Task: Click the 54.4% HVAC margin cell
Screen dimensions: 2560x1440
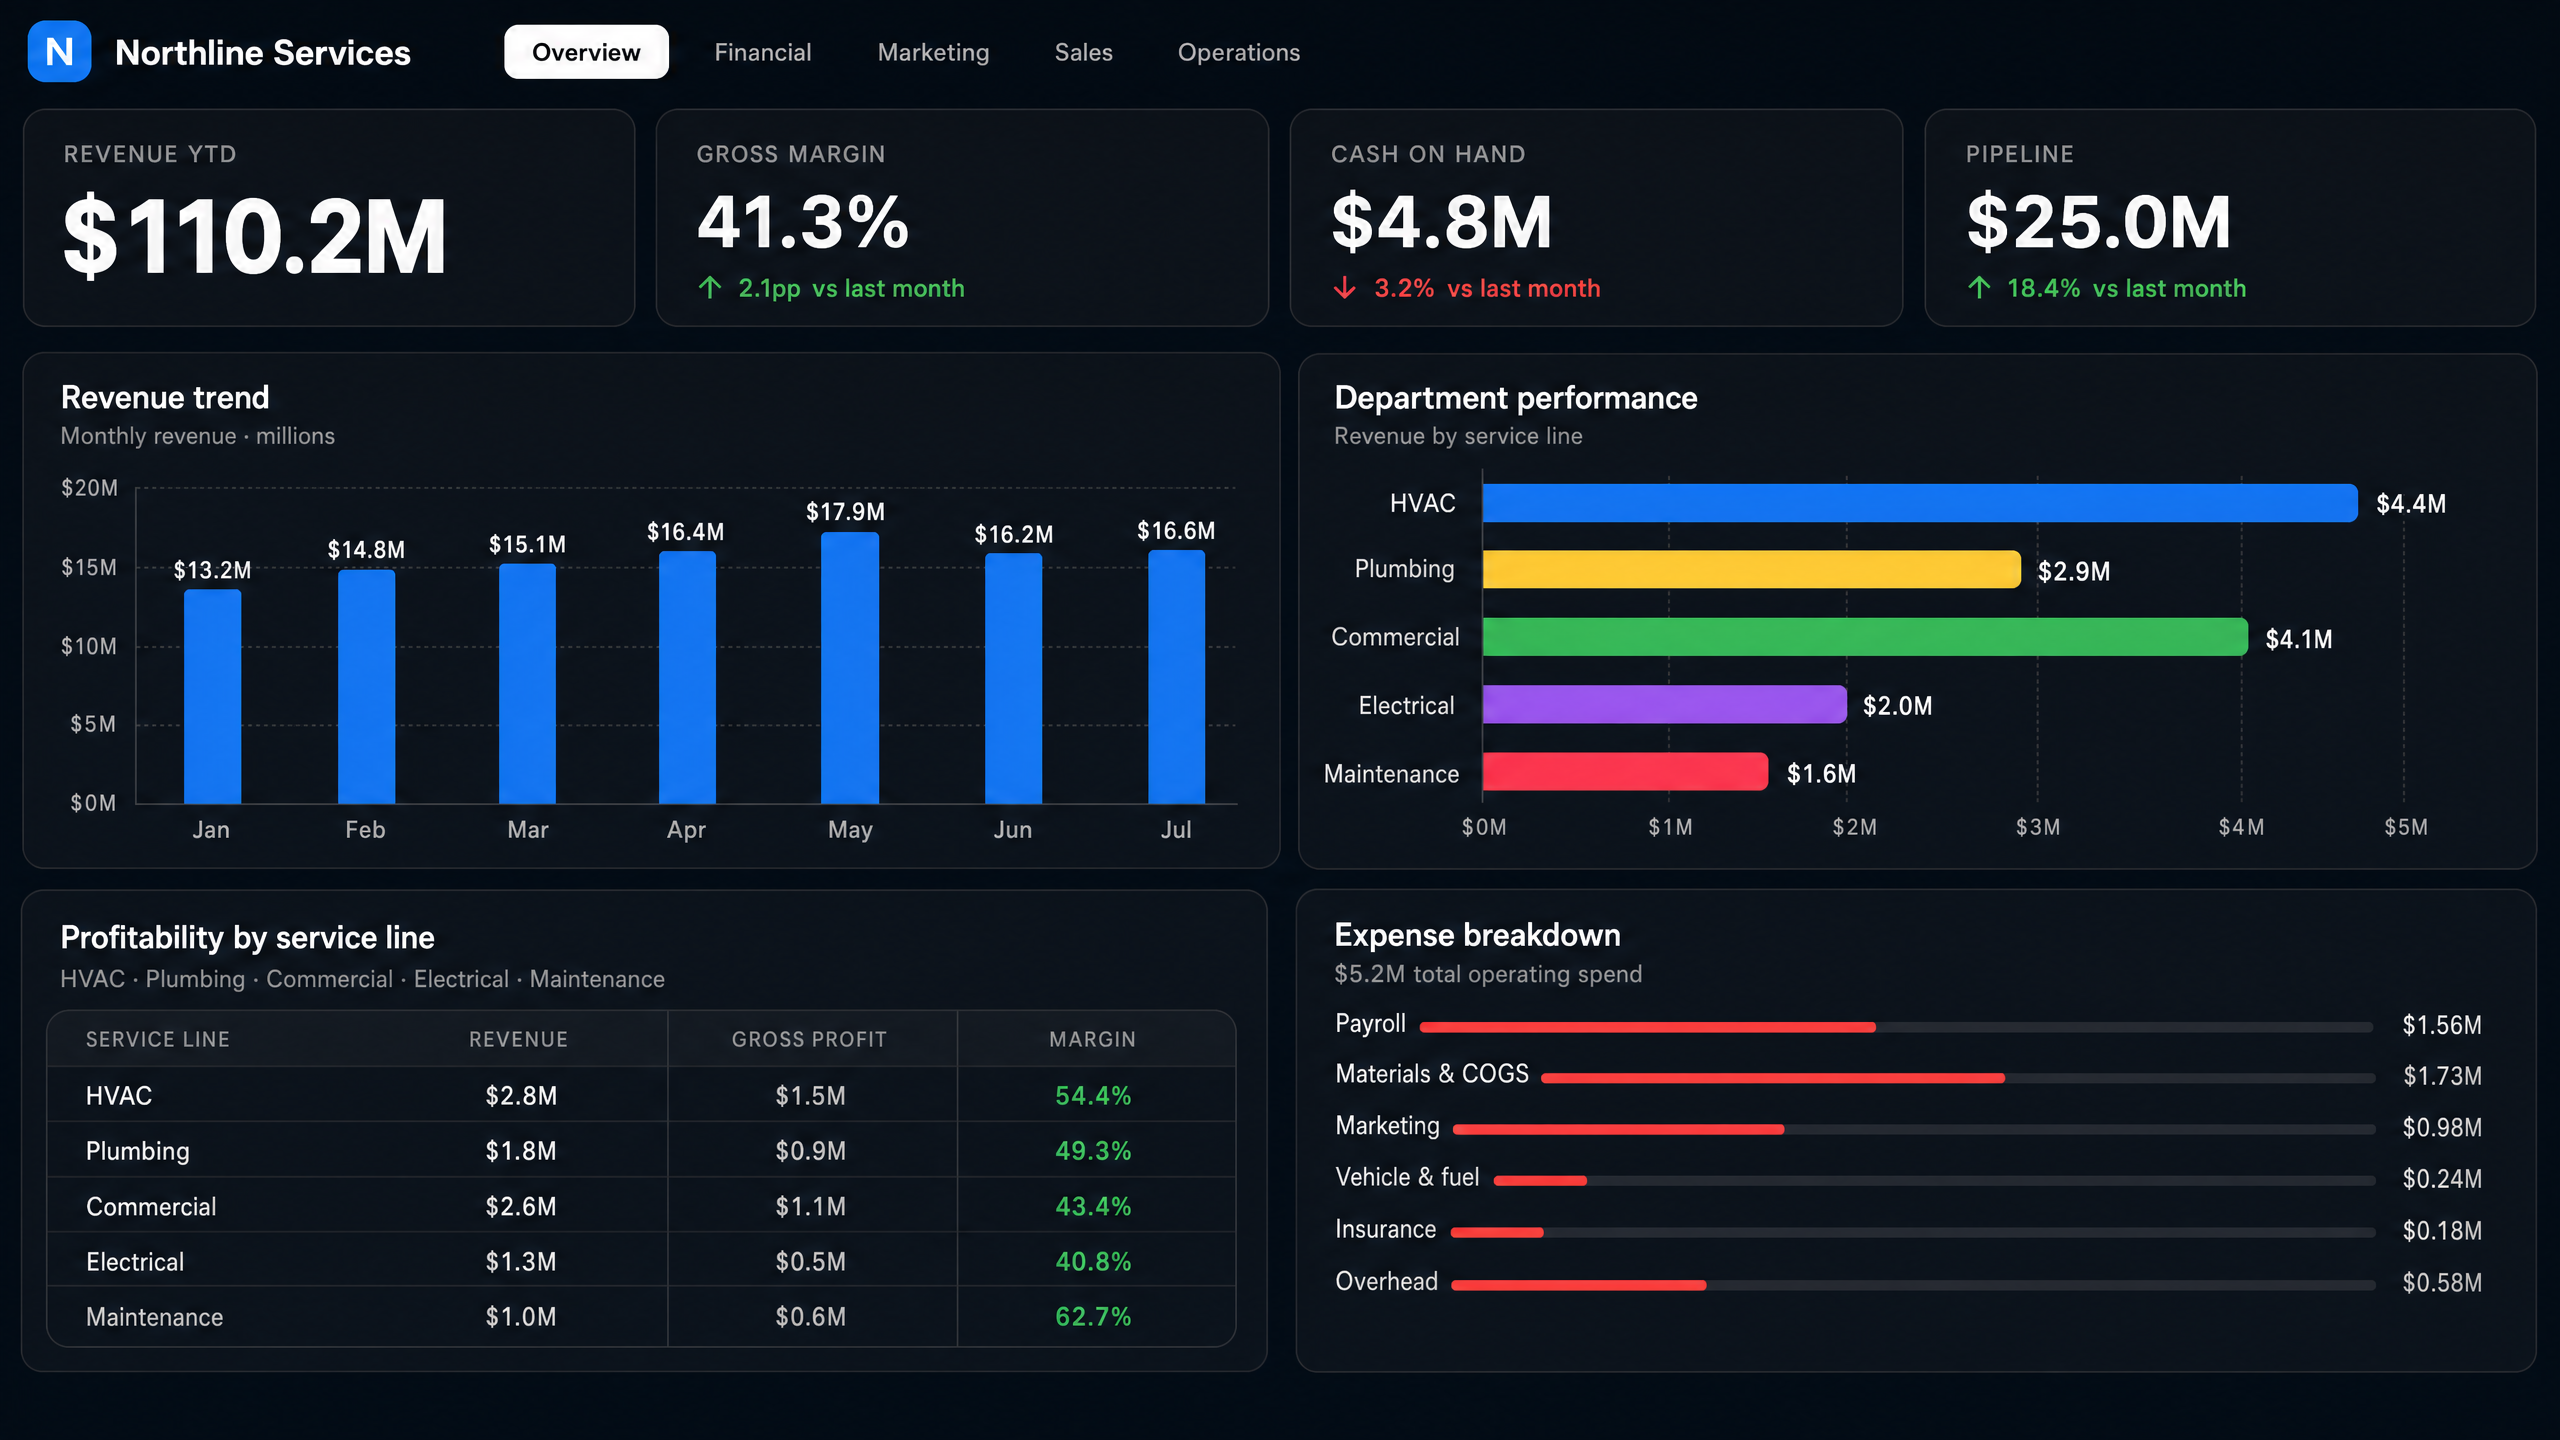Action: [1093, 1096]
